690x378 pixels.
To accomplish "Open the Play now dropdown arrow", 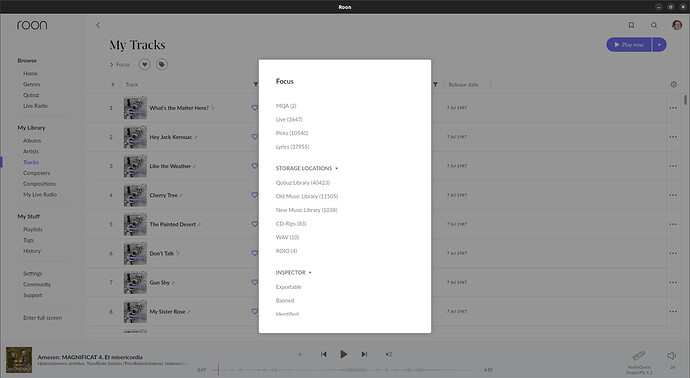I will tap(659, 45).
